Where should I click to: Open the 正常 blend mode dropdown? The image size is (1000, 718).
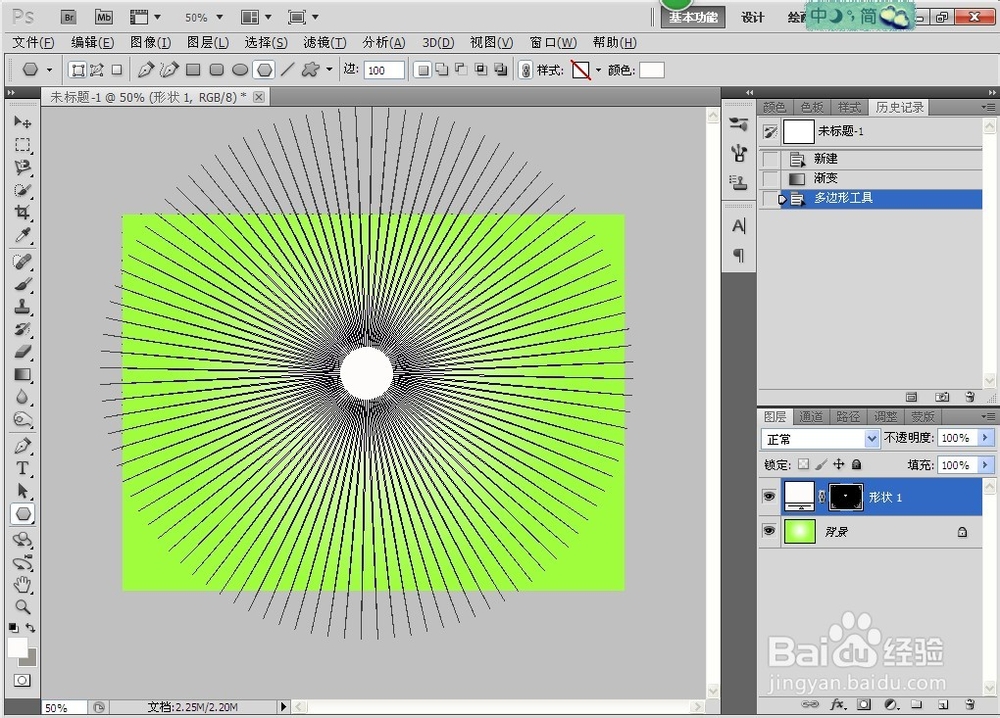pos(820,438)
